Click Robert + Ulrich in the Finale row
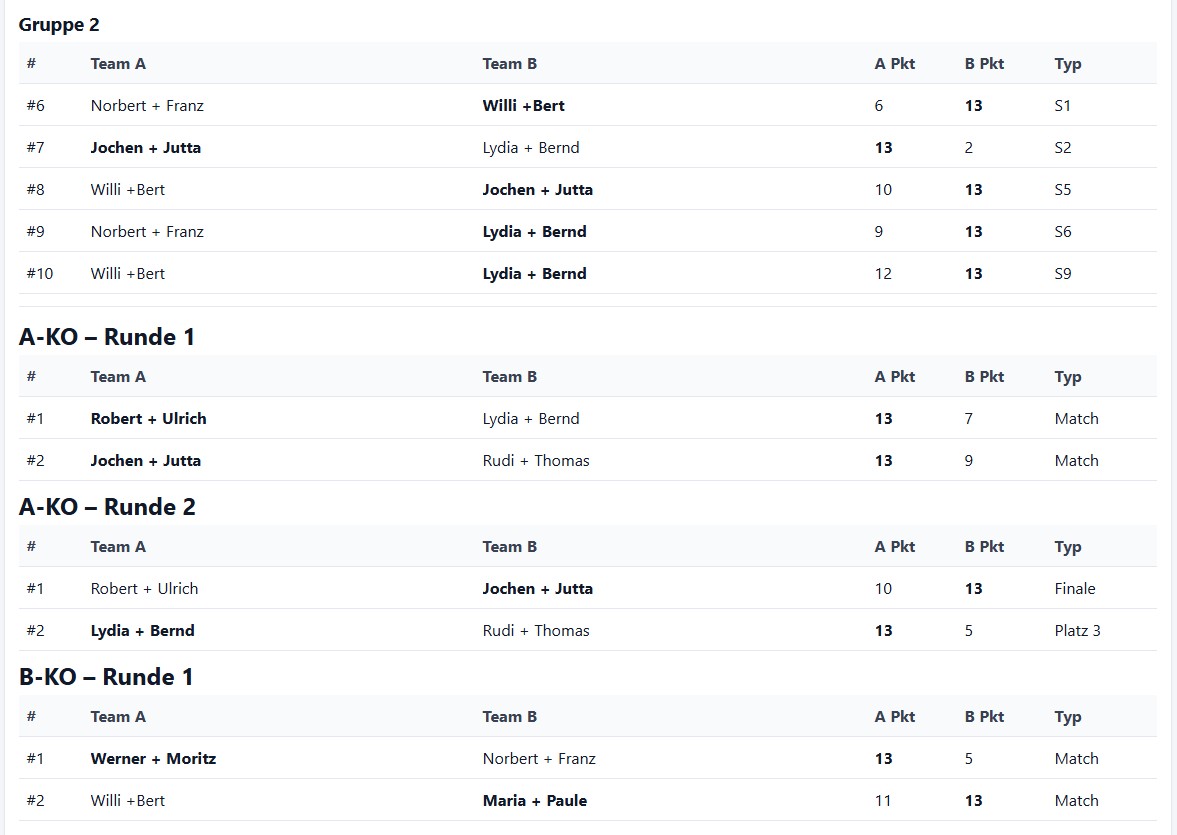Screen dimensions: 1177x835 144,589
